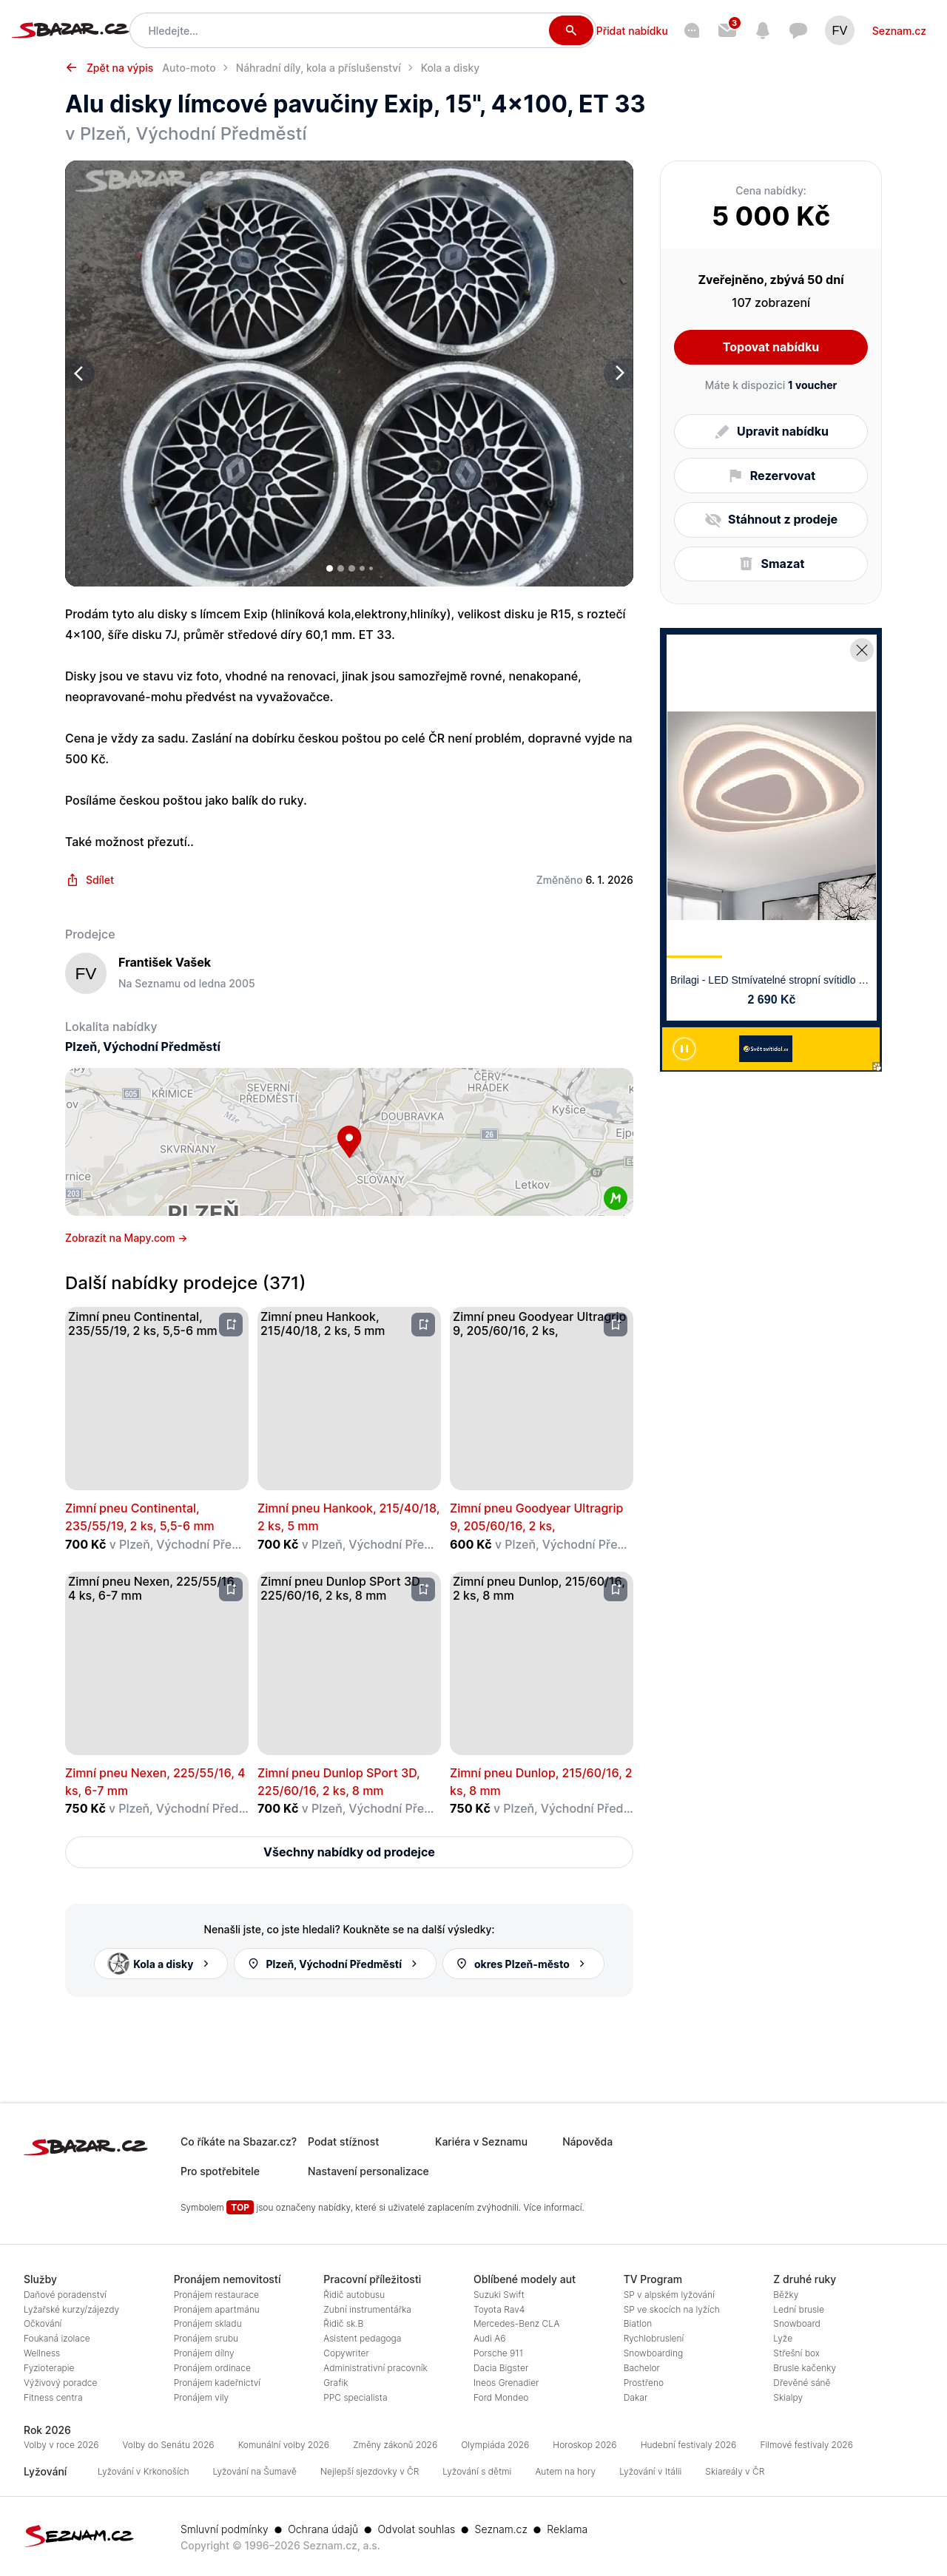947x2576 pixels.
Task: Open the chat messages bubble icon
Action: point(798,30)
